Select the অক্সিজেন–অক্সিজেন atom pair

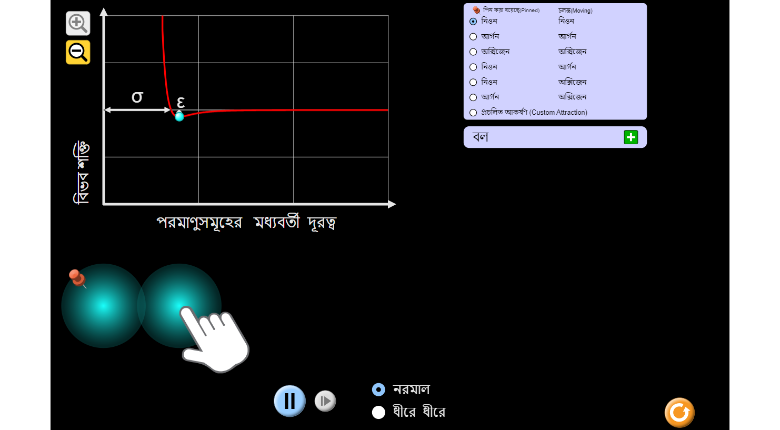click(473, 51)
